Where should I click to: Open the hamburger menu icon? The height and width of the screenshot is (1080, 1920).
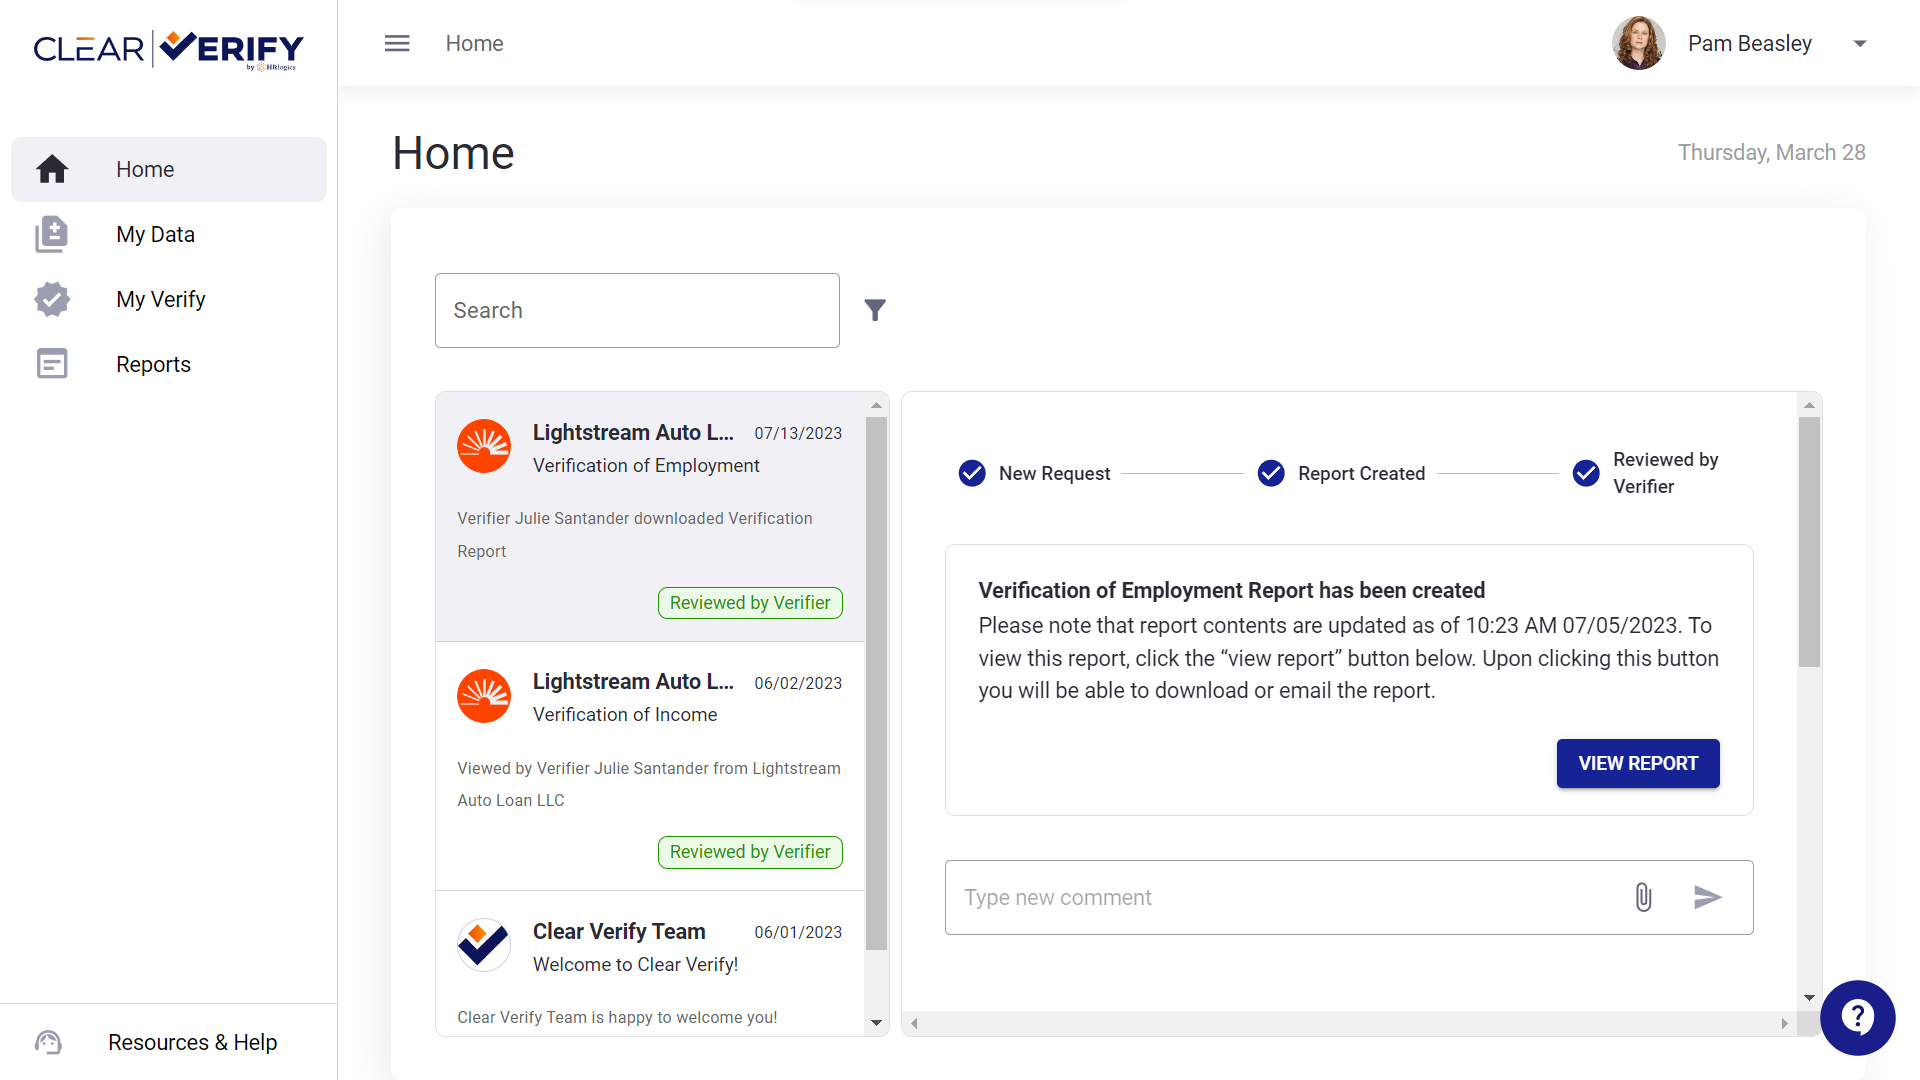pos(397,43)
